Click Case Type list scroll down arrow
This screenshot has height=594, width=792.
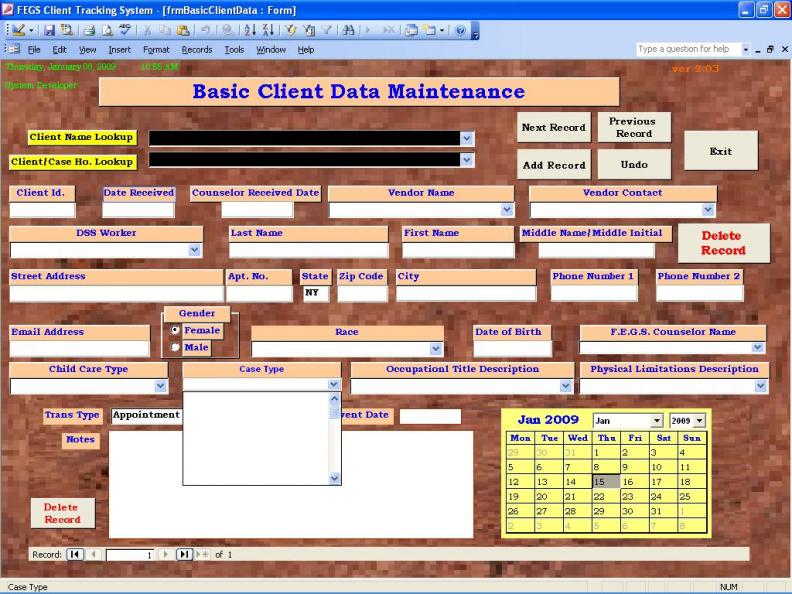coord(334,478)
